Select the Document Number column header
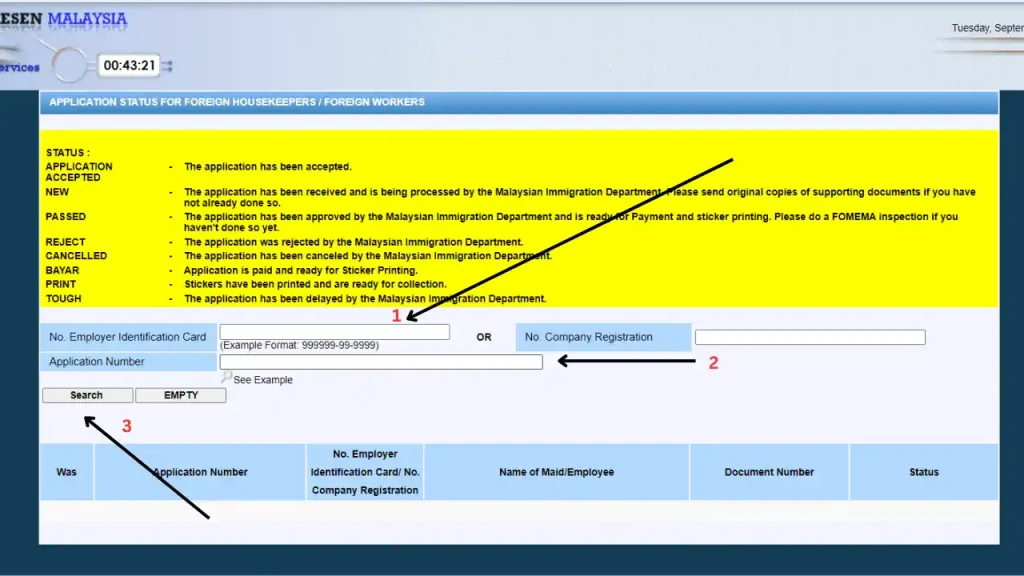 (x=769, y=472)
